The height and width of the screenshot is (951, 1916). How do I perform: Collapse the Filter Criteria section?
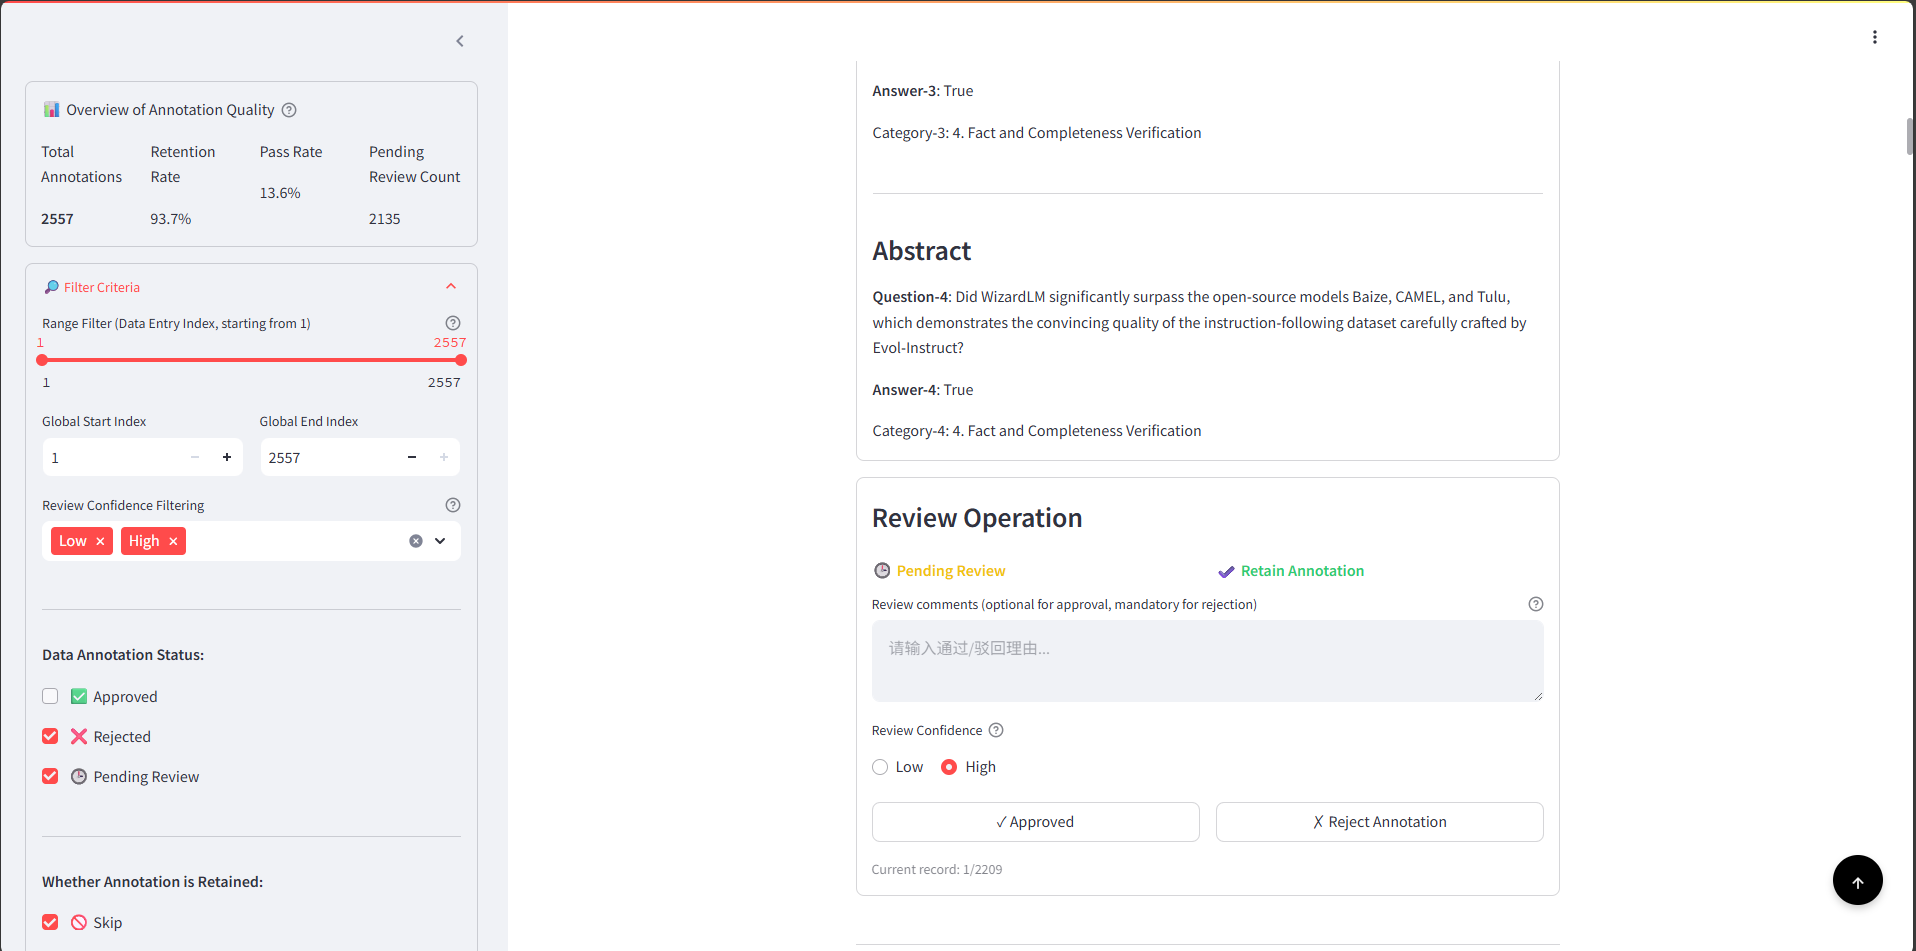(x=451, y=287)
